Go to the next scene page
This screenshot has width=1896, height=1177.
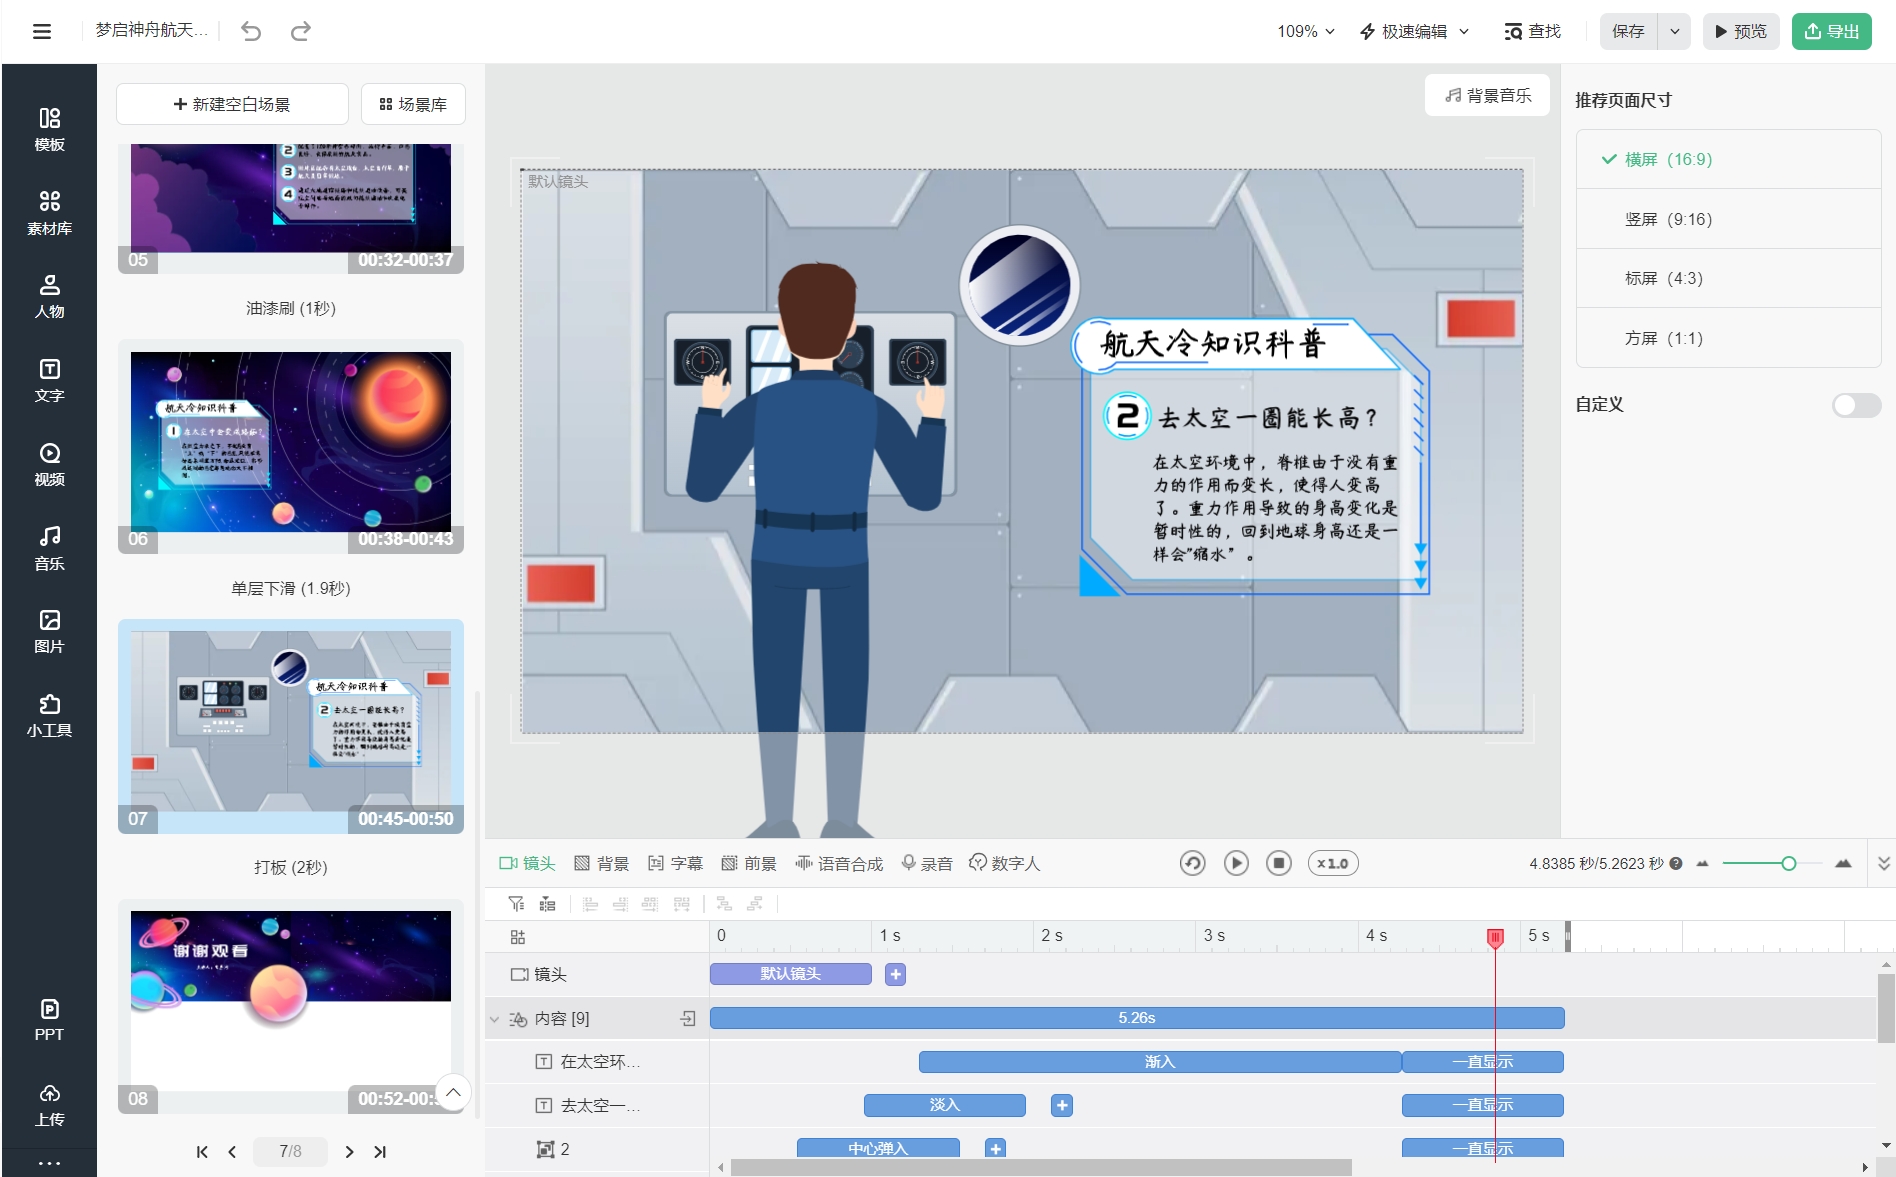(349, 1152)
